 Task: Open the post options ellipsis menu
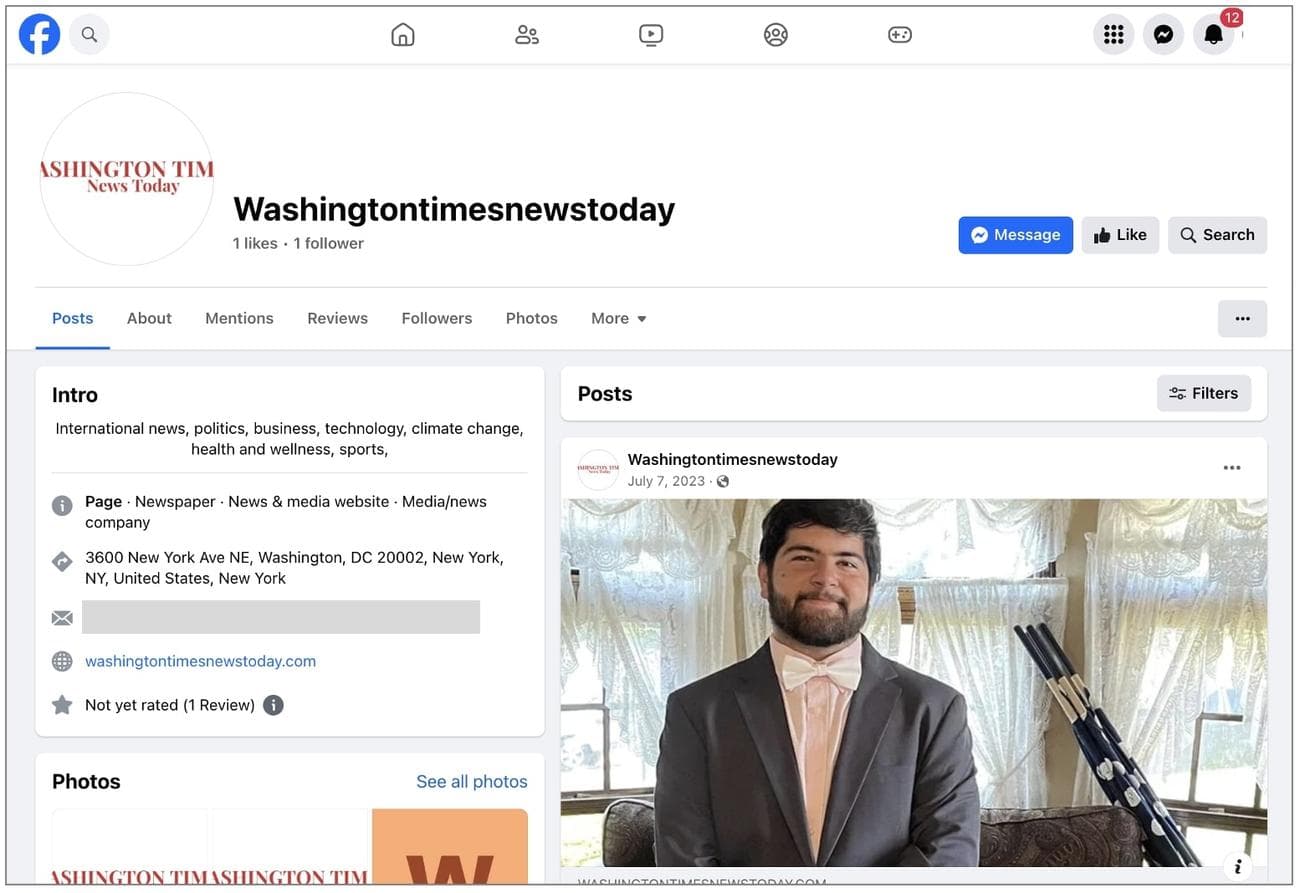click(1232, 466)
